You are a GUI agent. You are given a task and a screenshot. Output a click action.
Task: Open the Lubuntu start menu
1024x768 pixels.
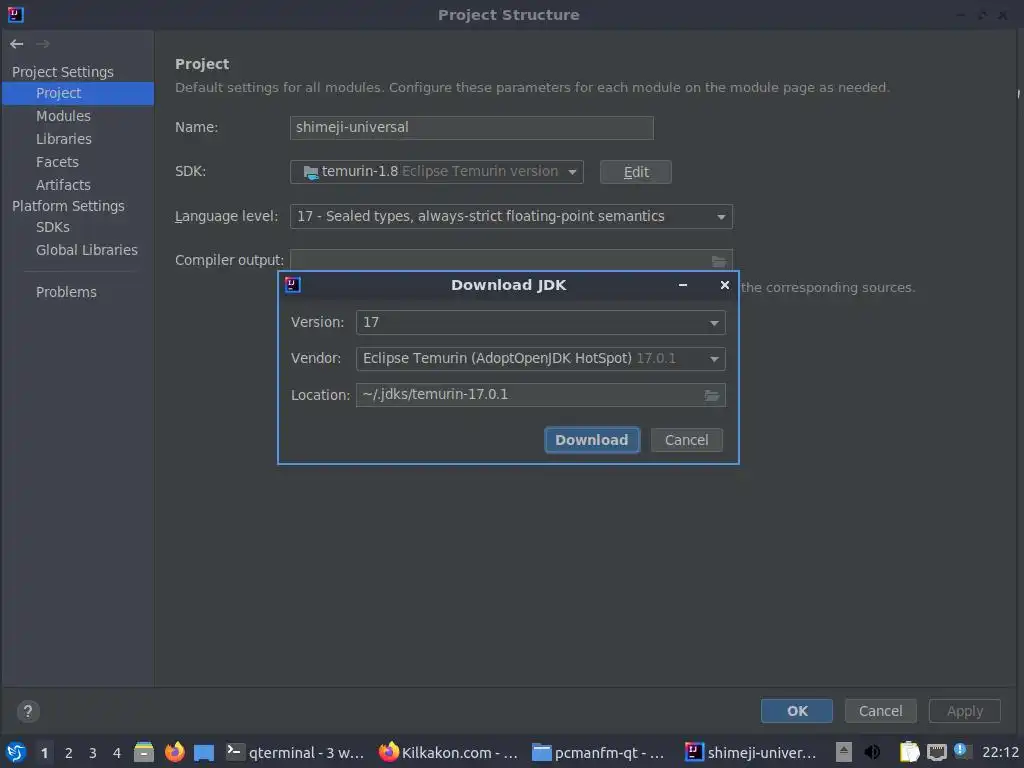16,752
